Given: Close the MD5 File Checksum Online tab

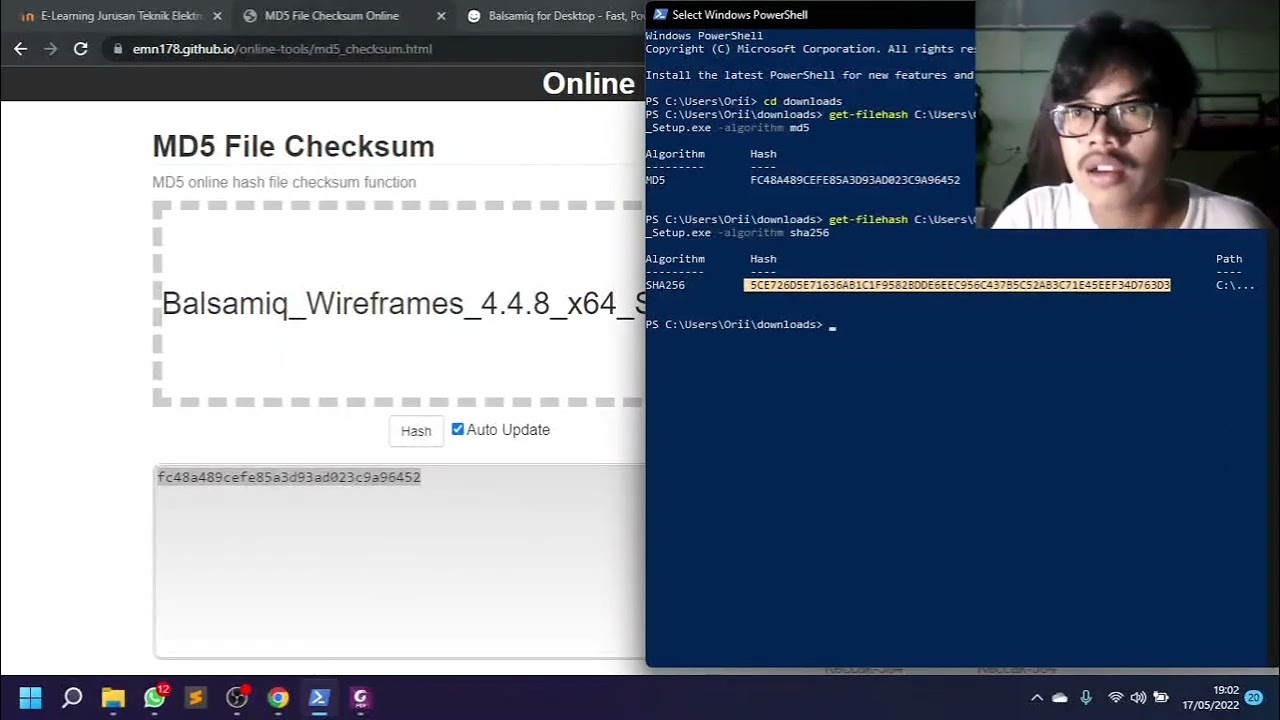Looking at the screenshot, I should (441, 16).
